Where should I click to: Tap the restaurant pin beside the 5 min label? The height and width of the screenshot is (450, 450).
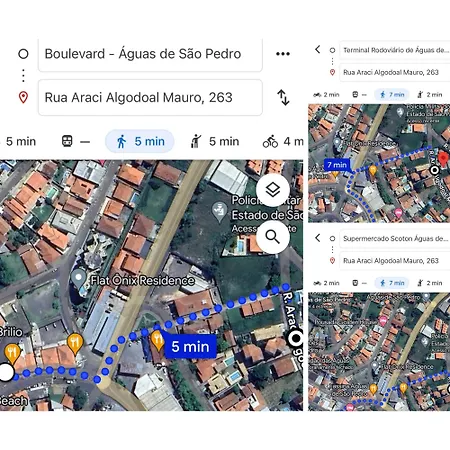point(157,341)
